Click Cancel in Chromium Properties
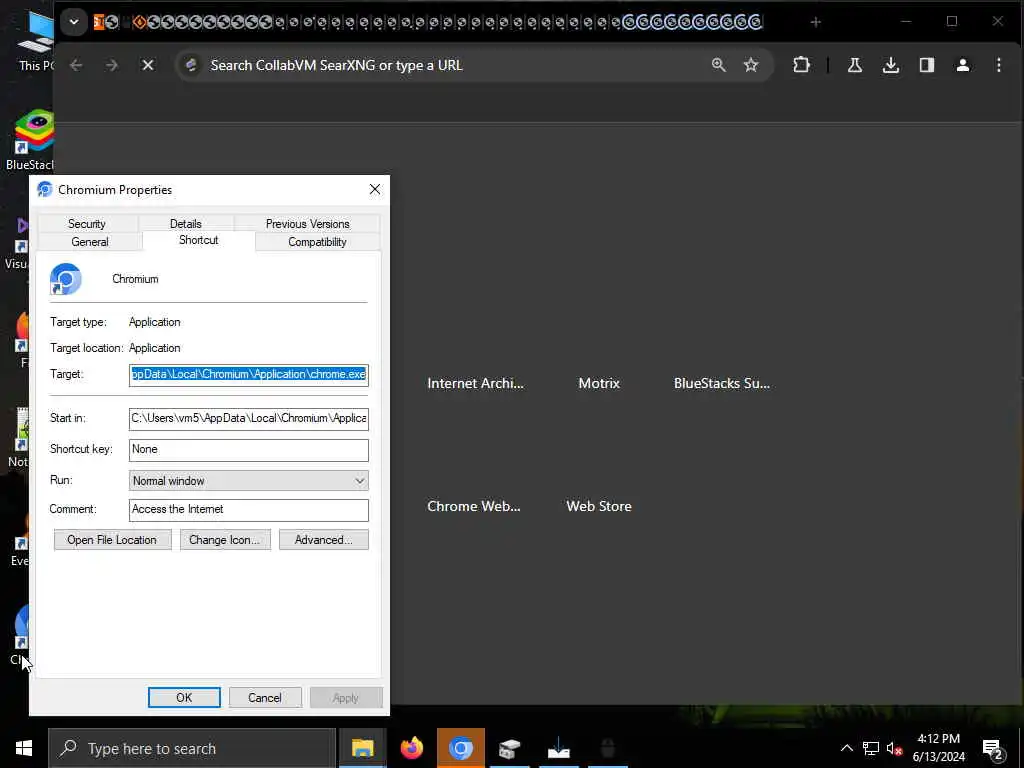The image size is (1024, 768). [265, 697]
